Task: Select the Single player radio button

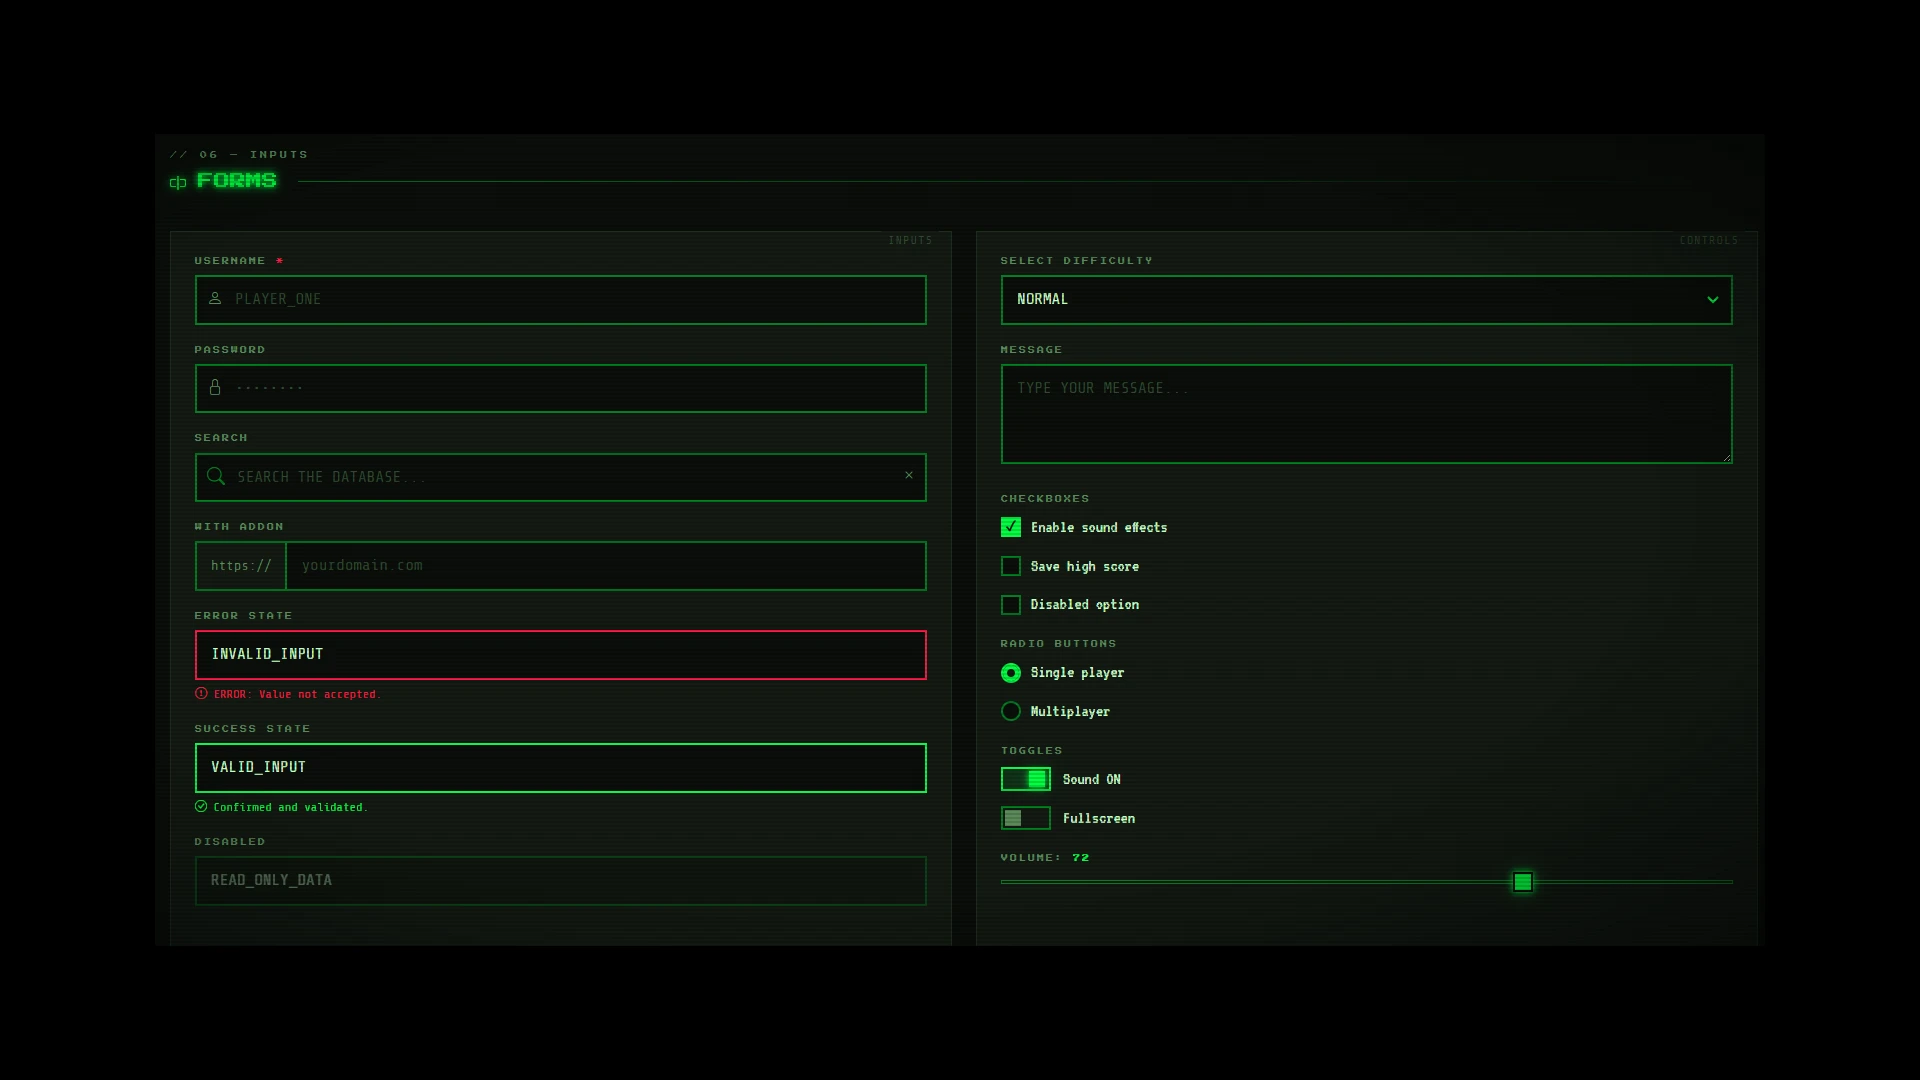Action: 1011,673
